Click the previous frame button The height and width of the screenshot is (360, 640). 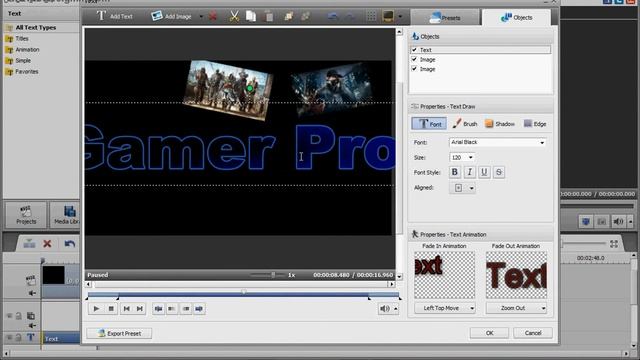pos(127,309)
